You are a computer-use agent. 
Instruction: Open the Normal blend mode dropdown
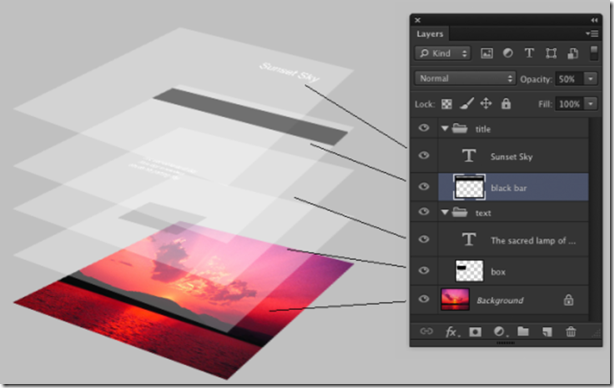pos(465,78)
